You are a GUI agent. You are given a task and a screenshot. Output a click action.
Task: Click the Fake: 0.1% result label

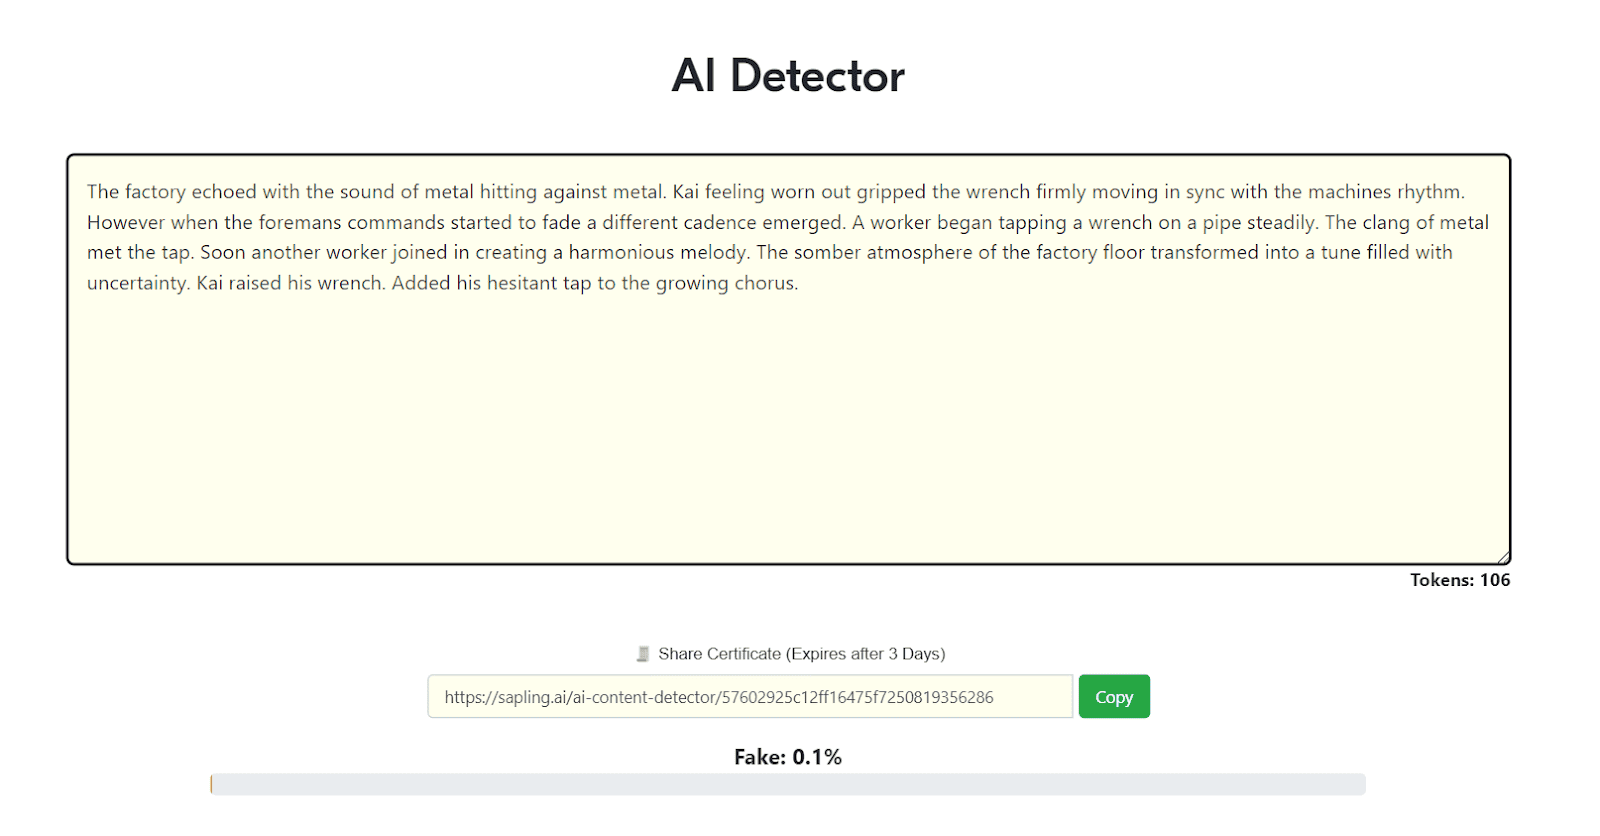pyautogui.click(x=788, y=757)
